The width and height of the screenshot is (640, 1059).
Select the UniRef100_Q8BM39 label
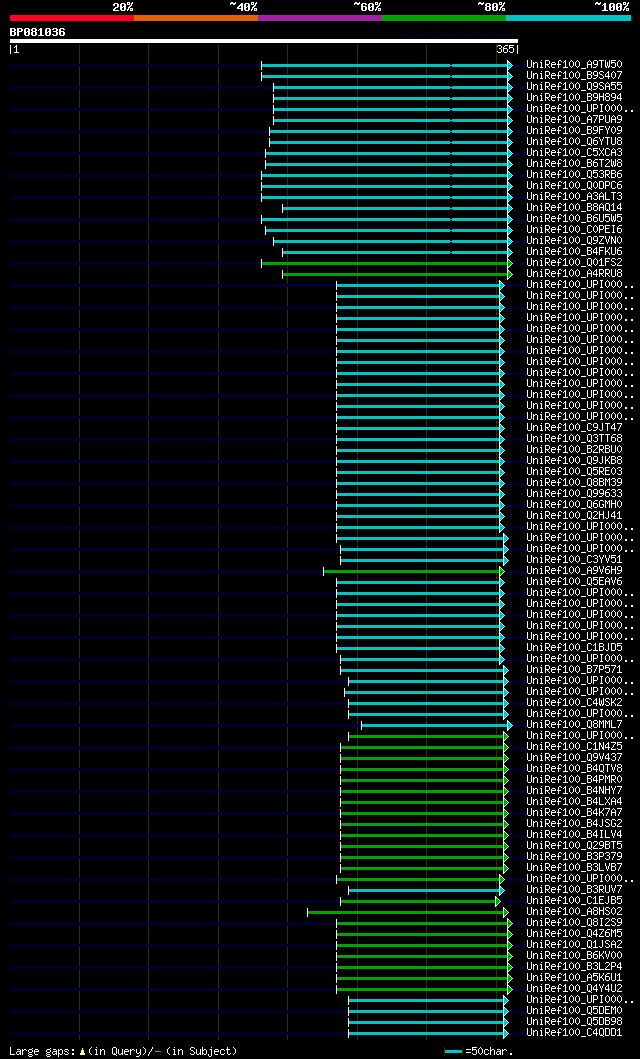point(575,483)
